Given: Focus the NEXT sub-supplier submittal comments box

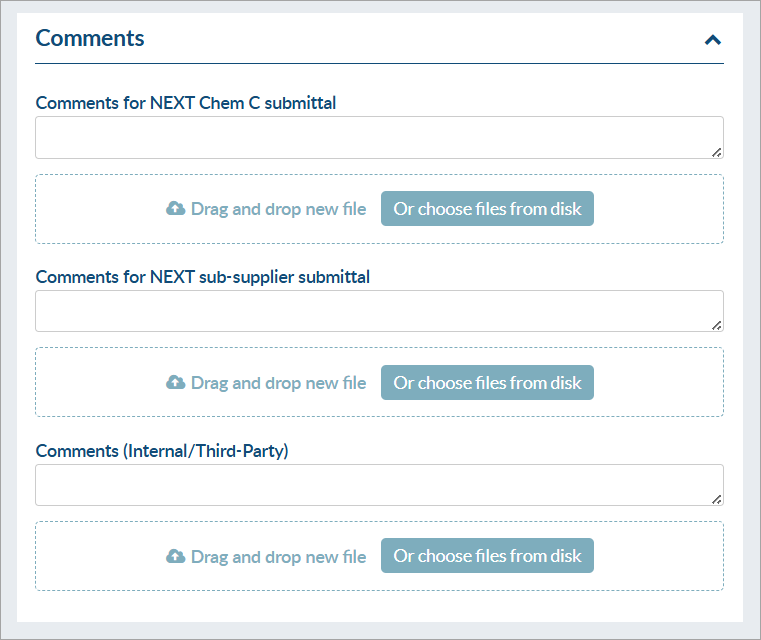Looking at the screenshot, I should 379,311.
